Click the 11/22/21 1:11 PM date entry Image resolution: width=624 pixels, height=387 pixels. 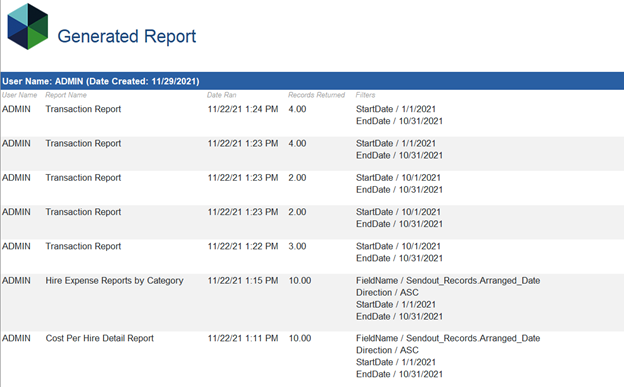243,338
